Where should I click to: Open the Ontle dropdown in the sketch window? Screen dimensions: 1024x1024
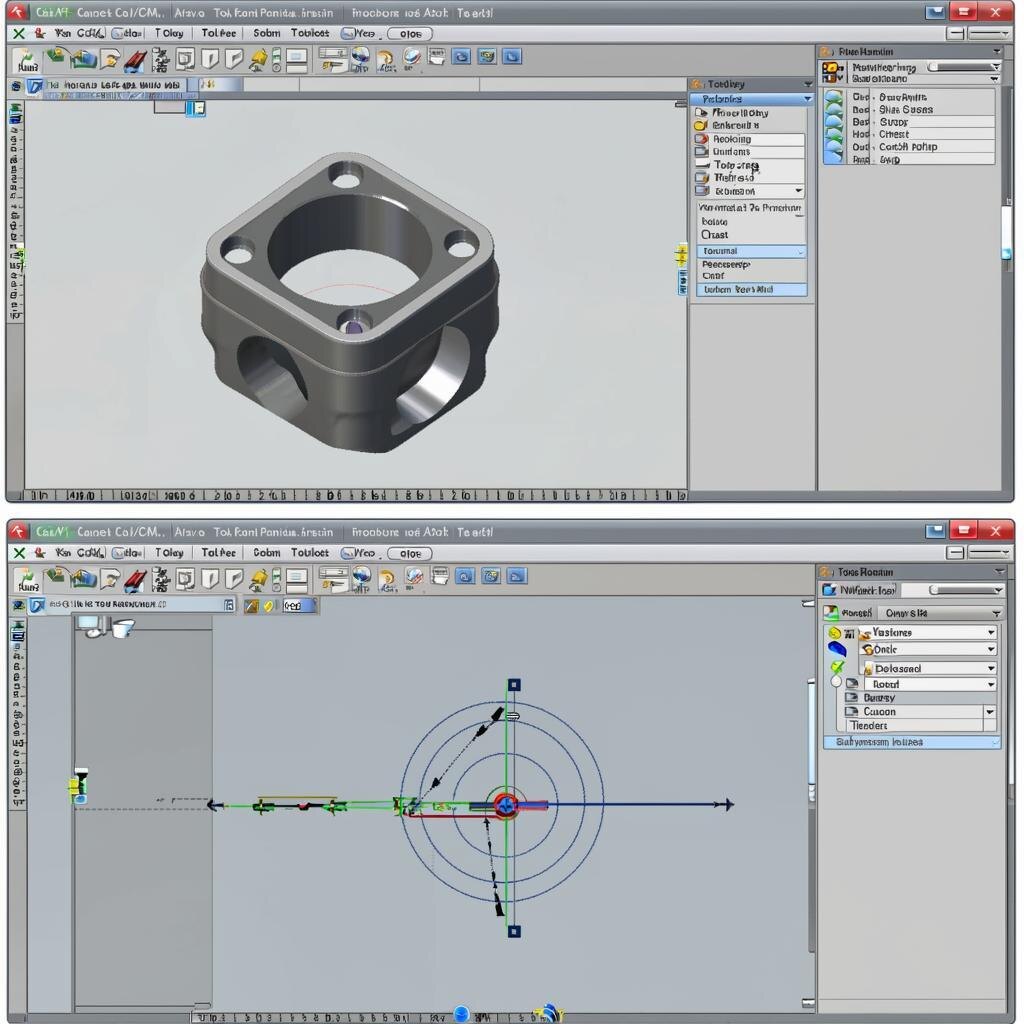[x=929, y=649]
